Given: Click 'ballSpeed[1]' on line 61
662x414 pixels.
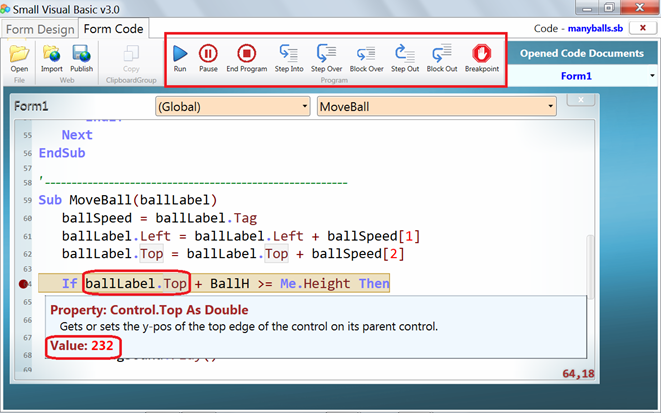Looking at the screenshot, I should 374,236.
